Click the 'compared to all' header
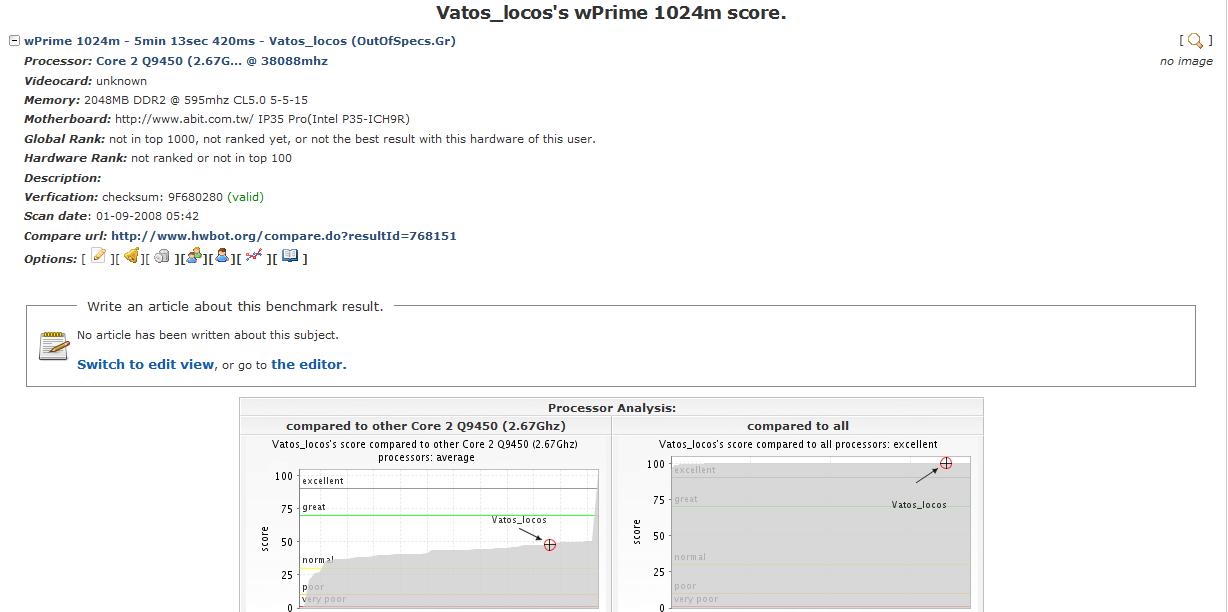The image size is (1228, 612). (798, 426)
